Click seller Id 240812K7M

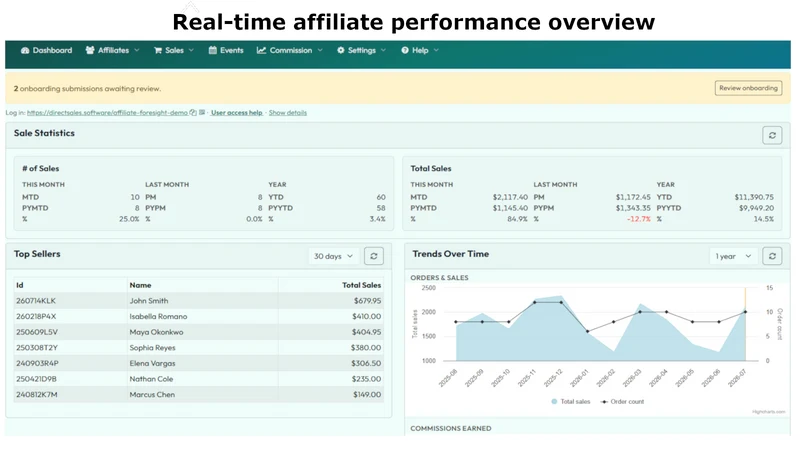coord(36,395)
